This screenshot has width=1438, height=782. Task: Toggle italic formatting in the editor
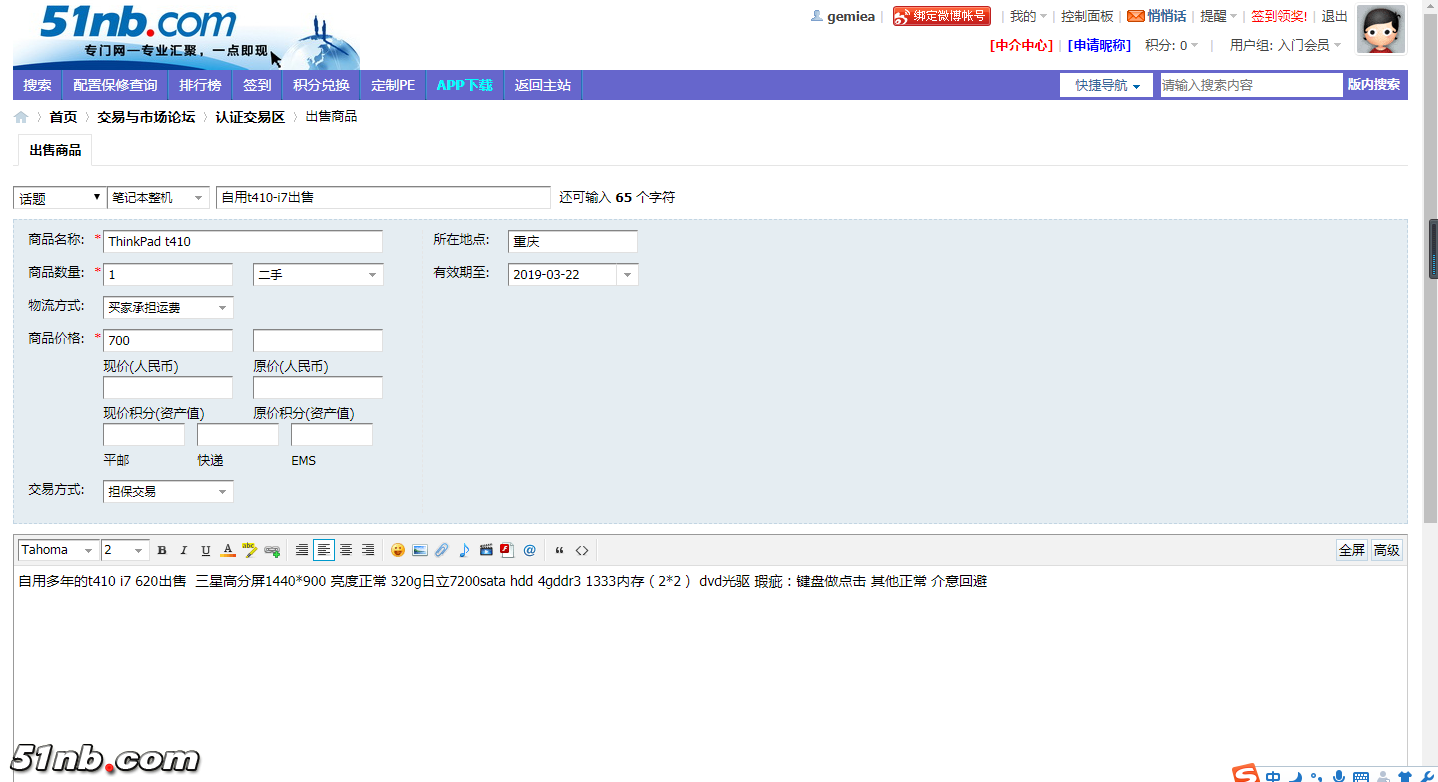pyautogui.click(x=183, y=549)
